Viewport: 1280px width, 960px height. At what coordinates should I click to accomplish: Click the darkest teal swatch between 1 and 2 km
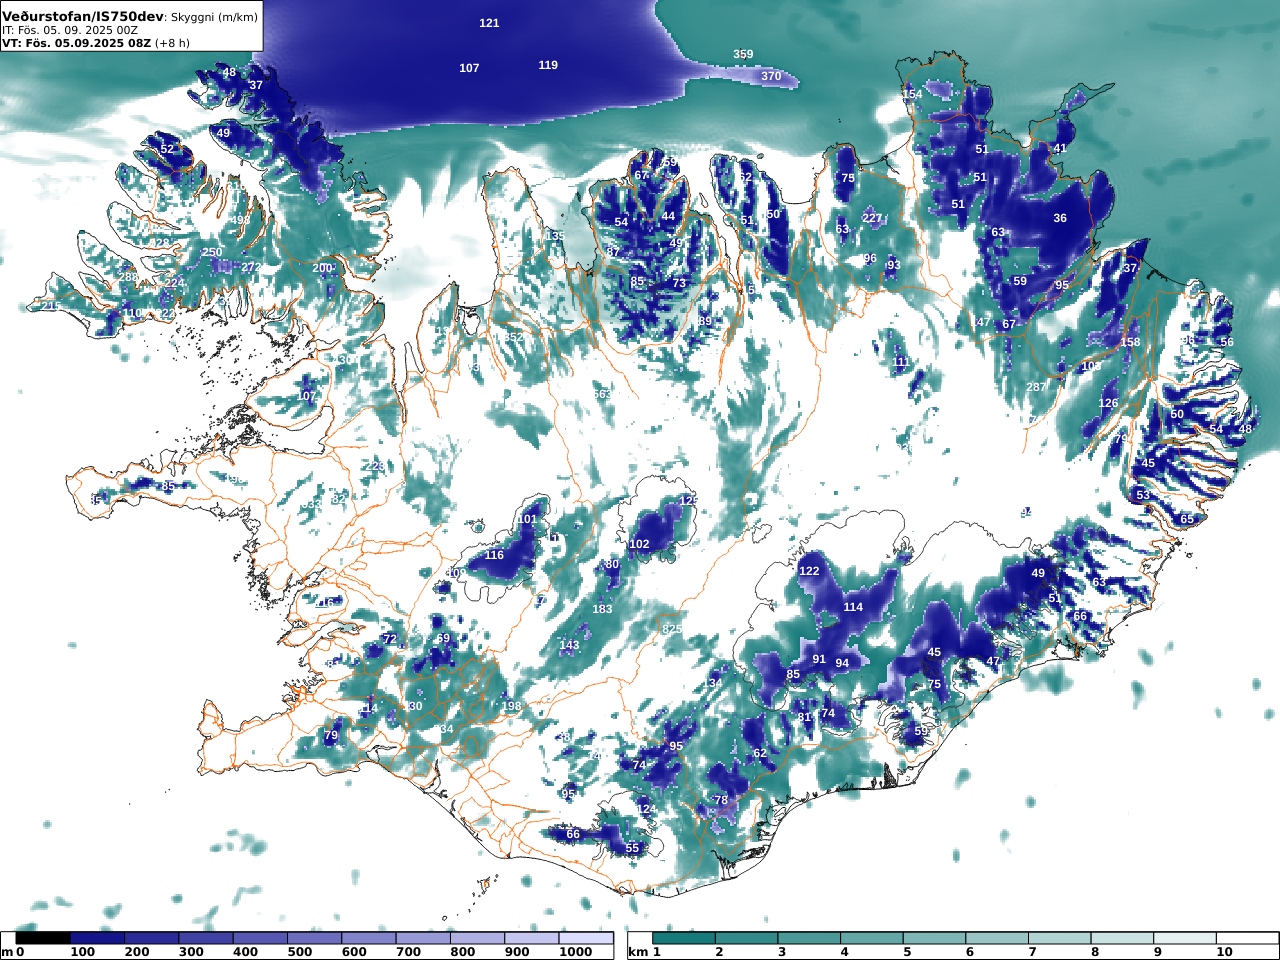(x=684, y=938)
